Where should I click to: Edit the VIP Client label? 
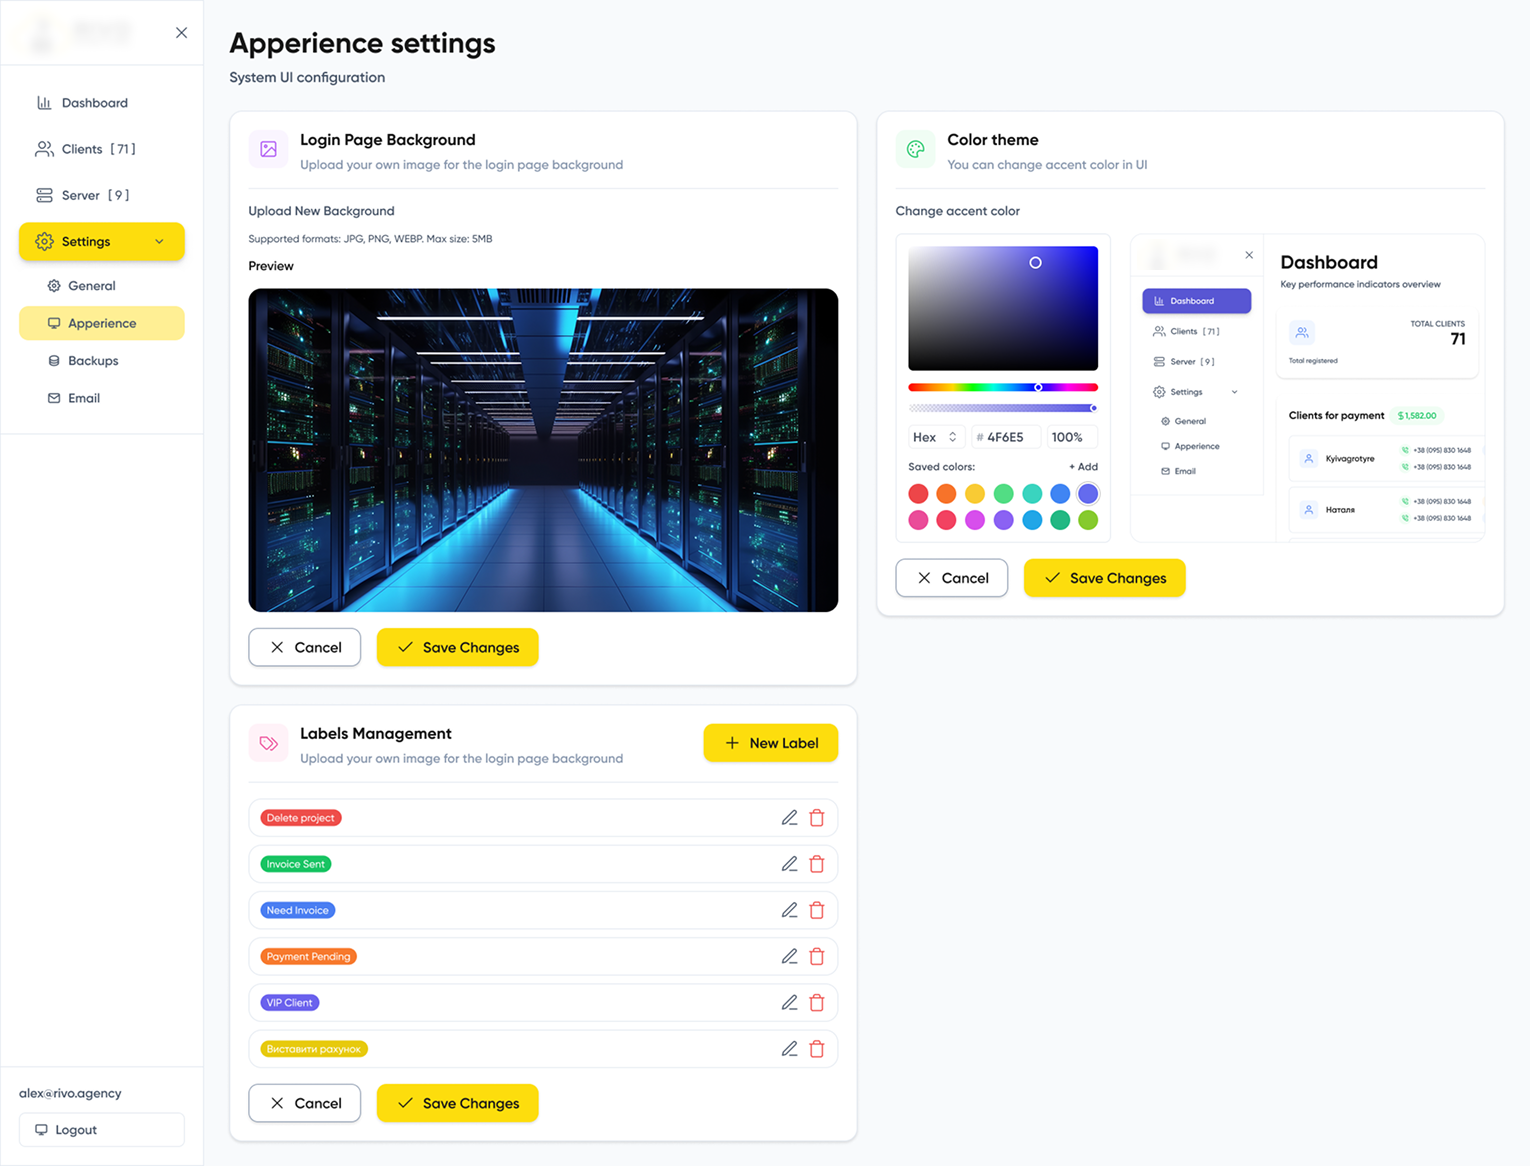[x=789, y=1002]
